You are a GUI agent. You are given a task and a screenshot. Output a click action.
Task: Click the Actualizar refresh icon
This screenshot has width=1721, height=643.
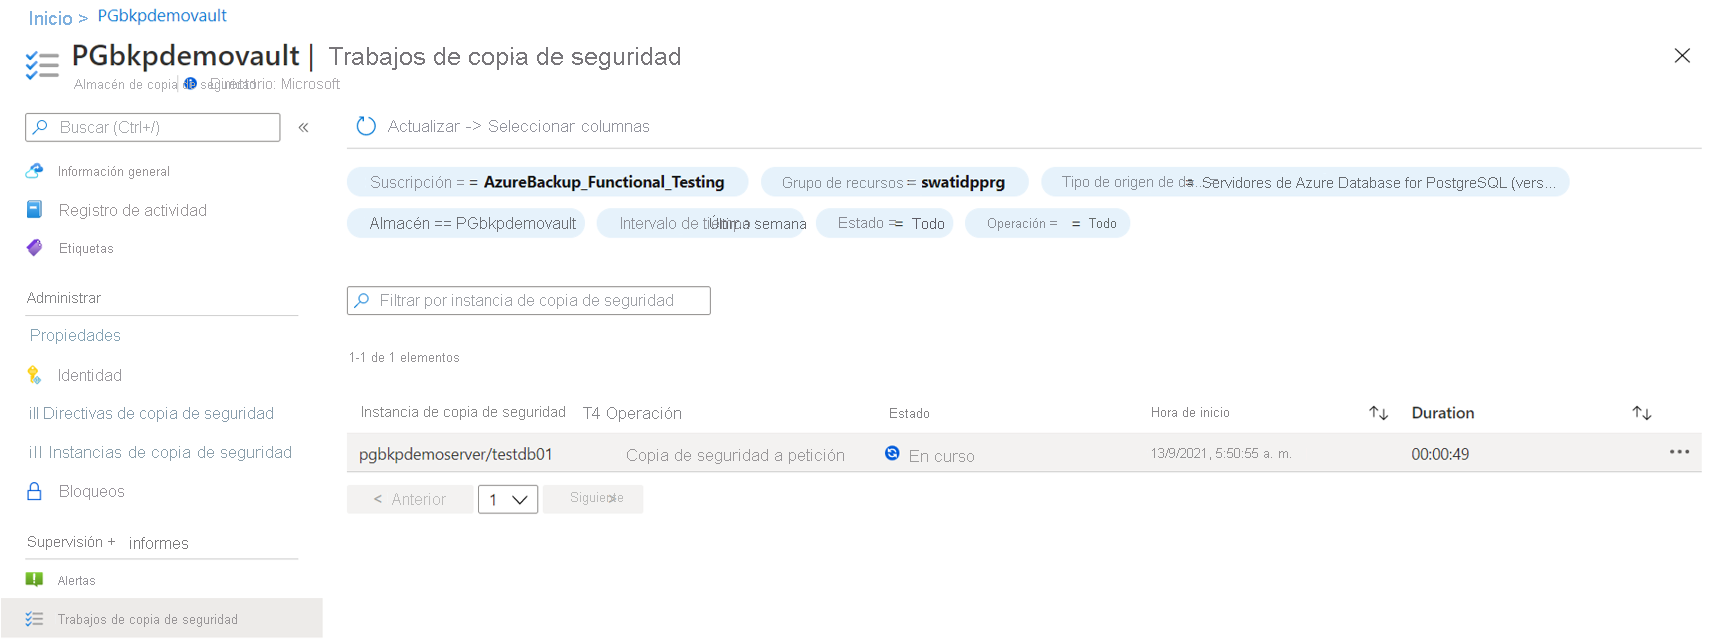pyautogui.click(x=366, y=126)
